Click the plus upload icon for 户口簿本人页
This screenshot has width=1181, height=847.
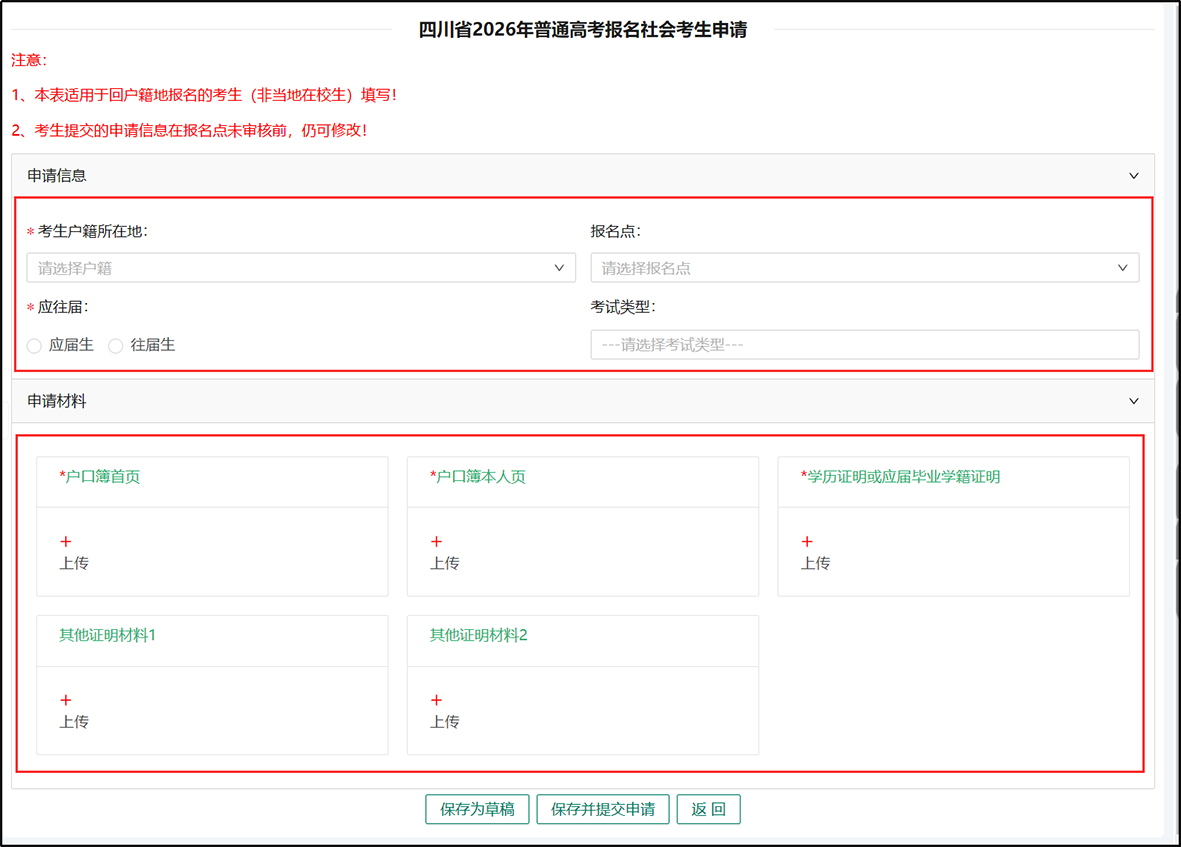[436, 541]
